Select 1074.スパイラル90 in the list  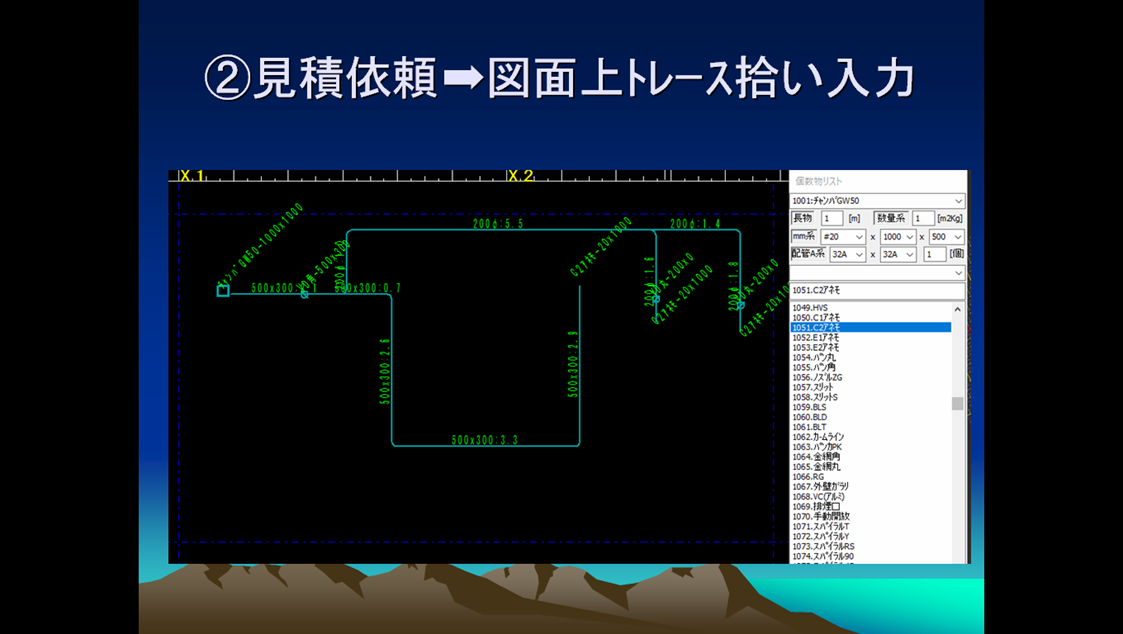871,557
